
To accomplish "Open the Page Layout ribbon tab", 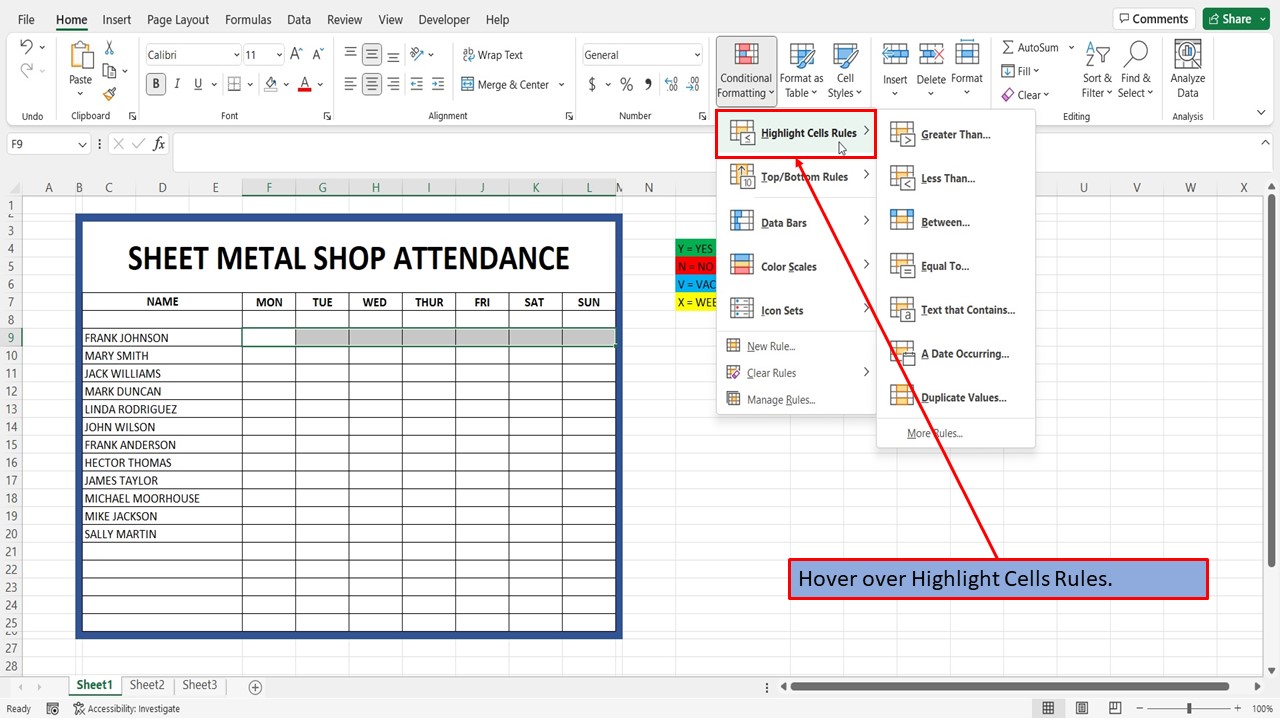I will 178,19.
